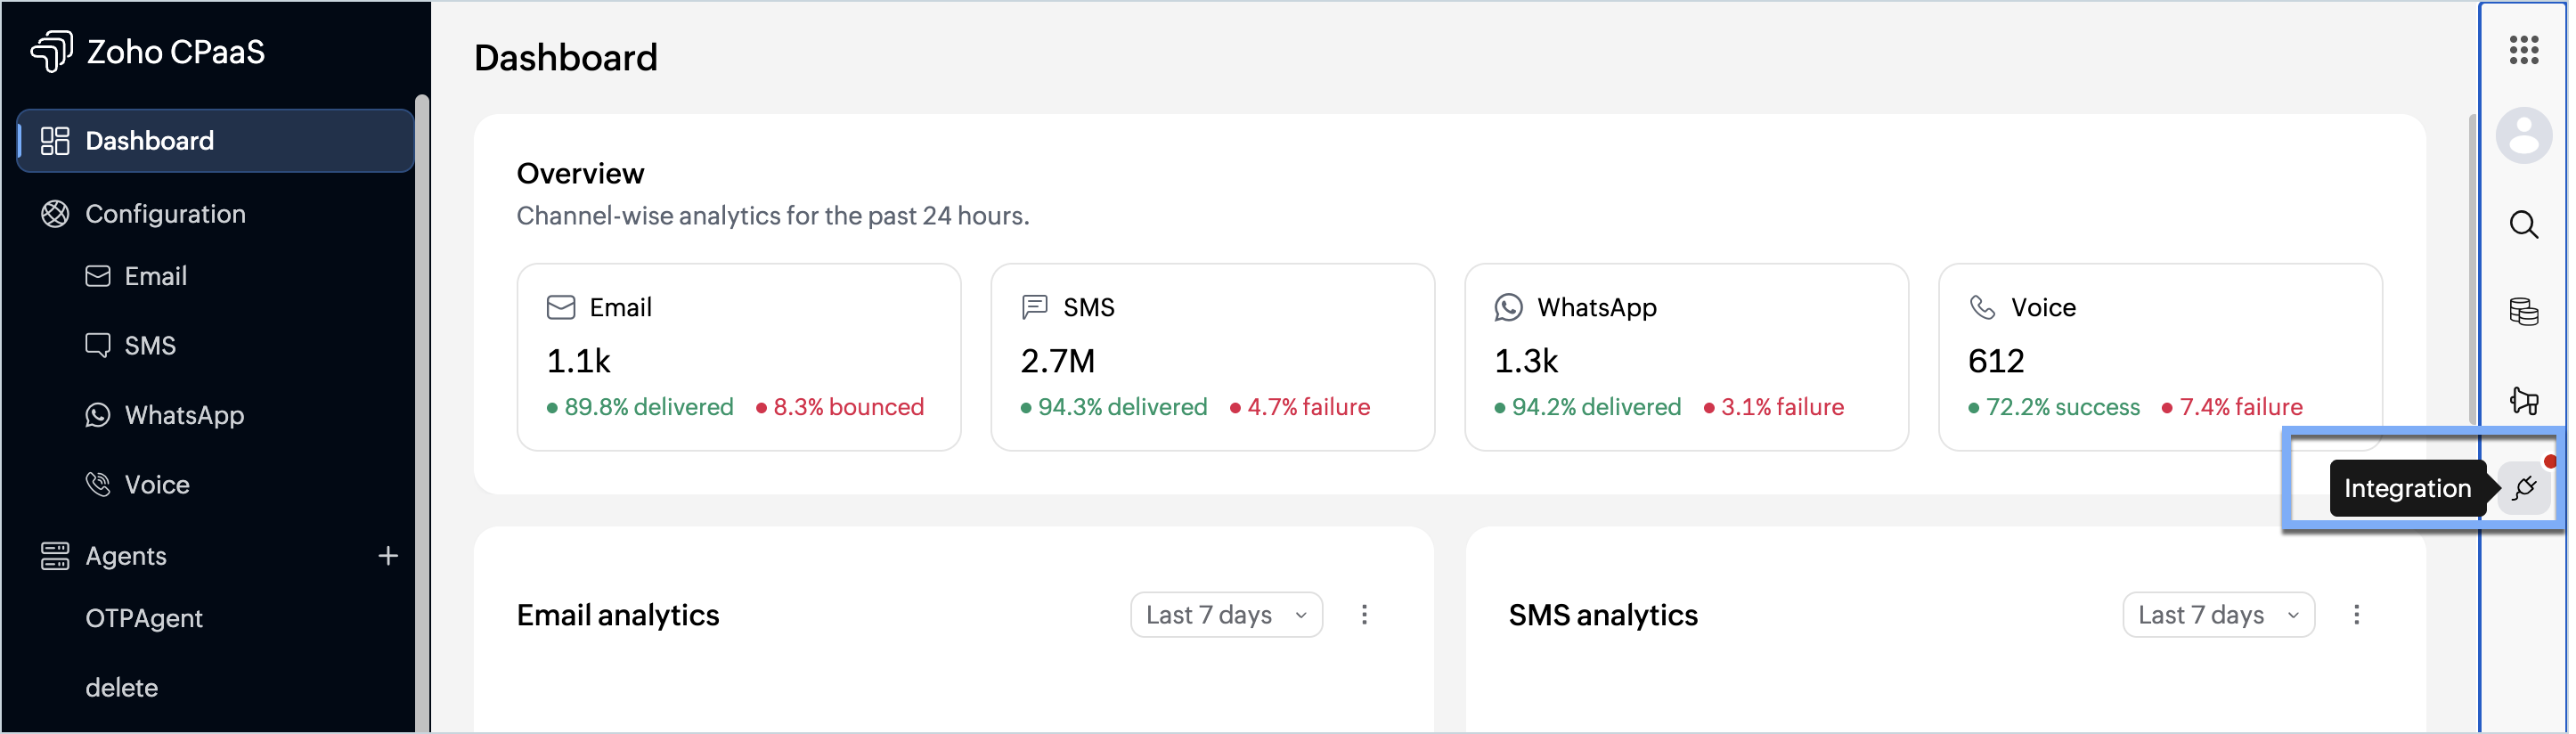2576x734 pixels.
Task: Click the WhatsApp icon on overview card
Action: click(1511, 308)
